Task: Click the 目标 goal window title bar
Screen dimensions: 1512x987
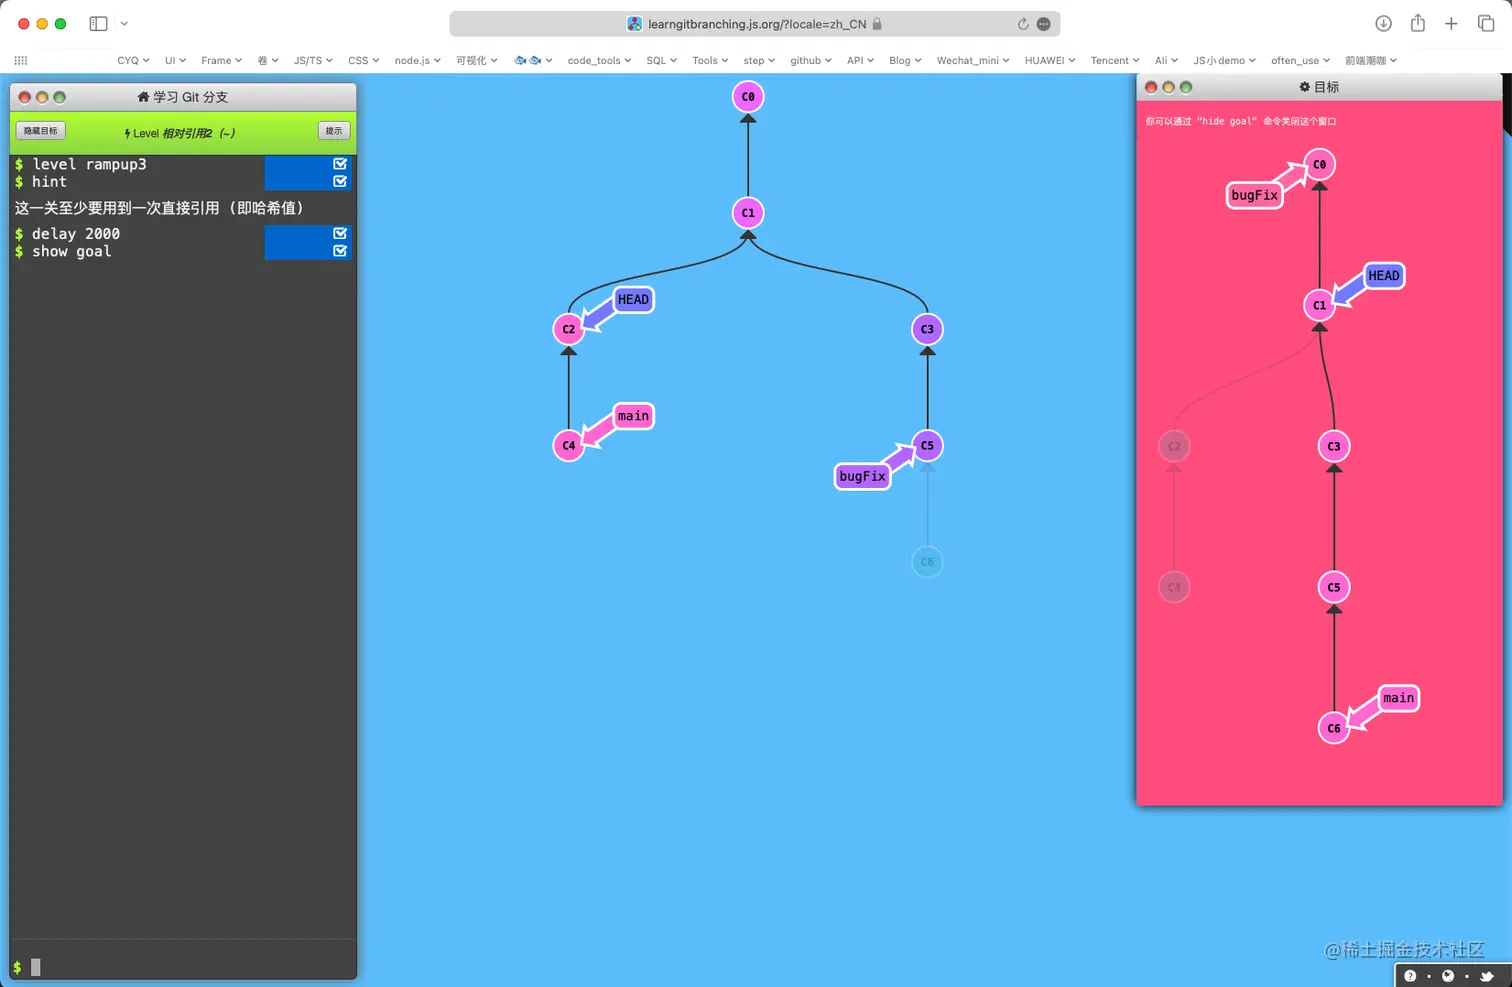Action: 1319,87
